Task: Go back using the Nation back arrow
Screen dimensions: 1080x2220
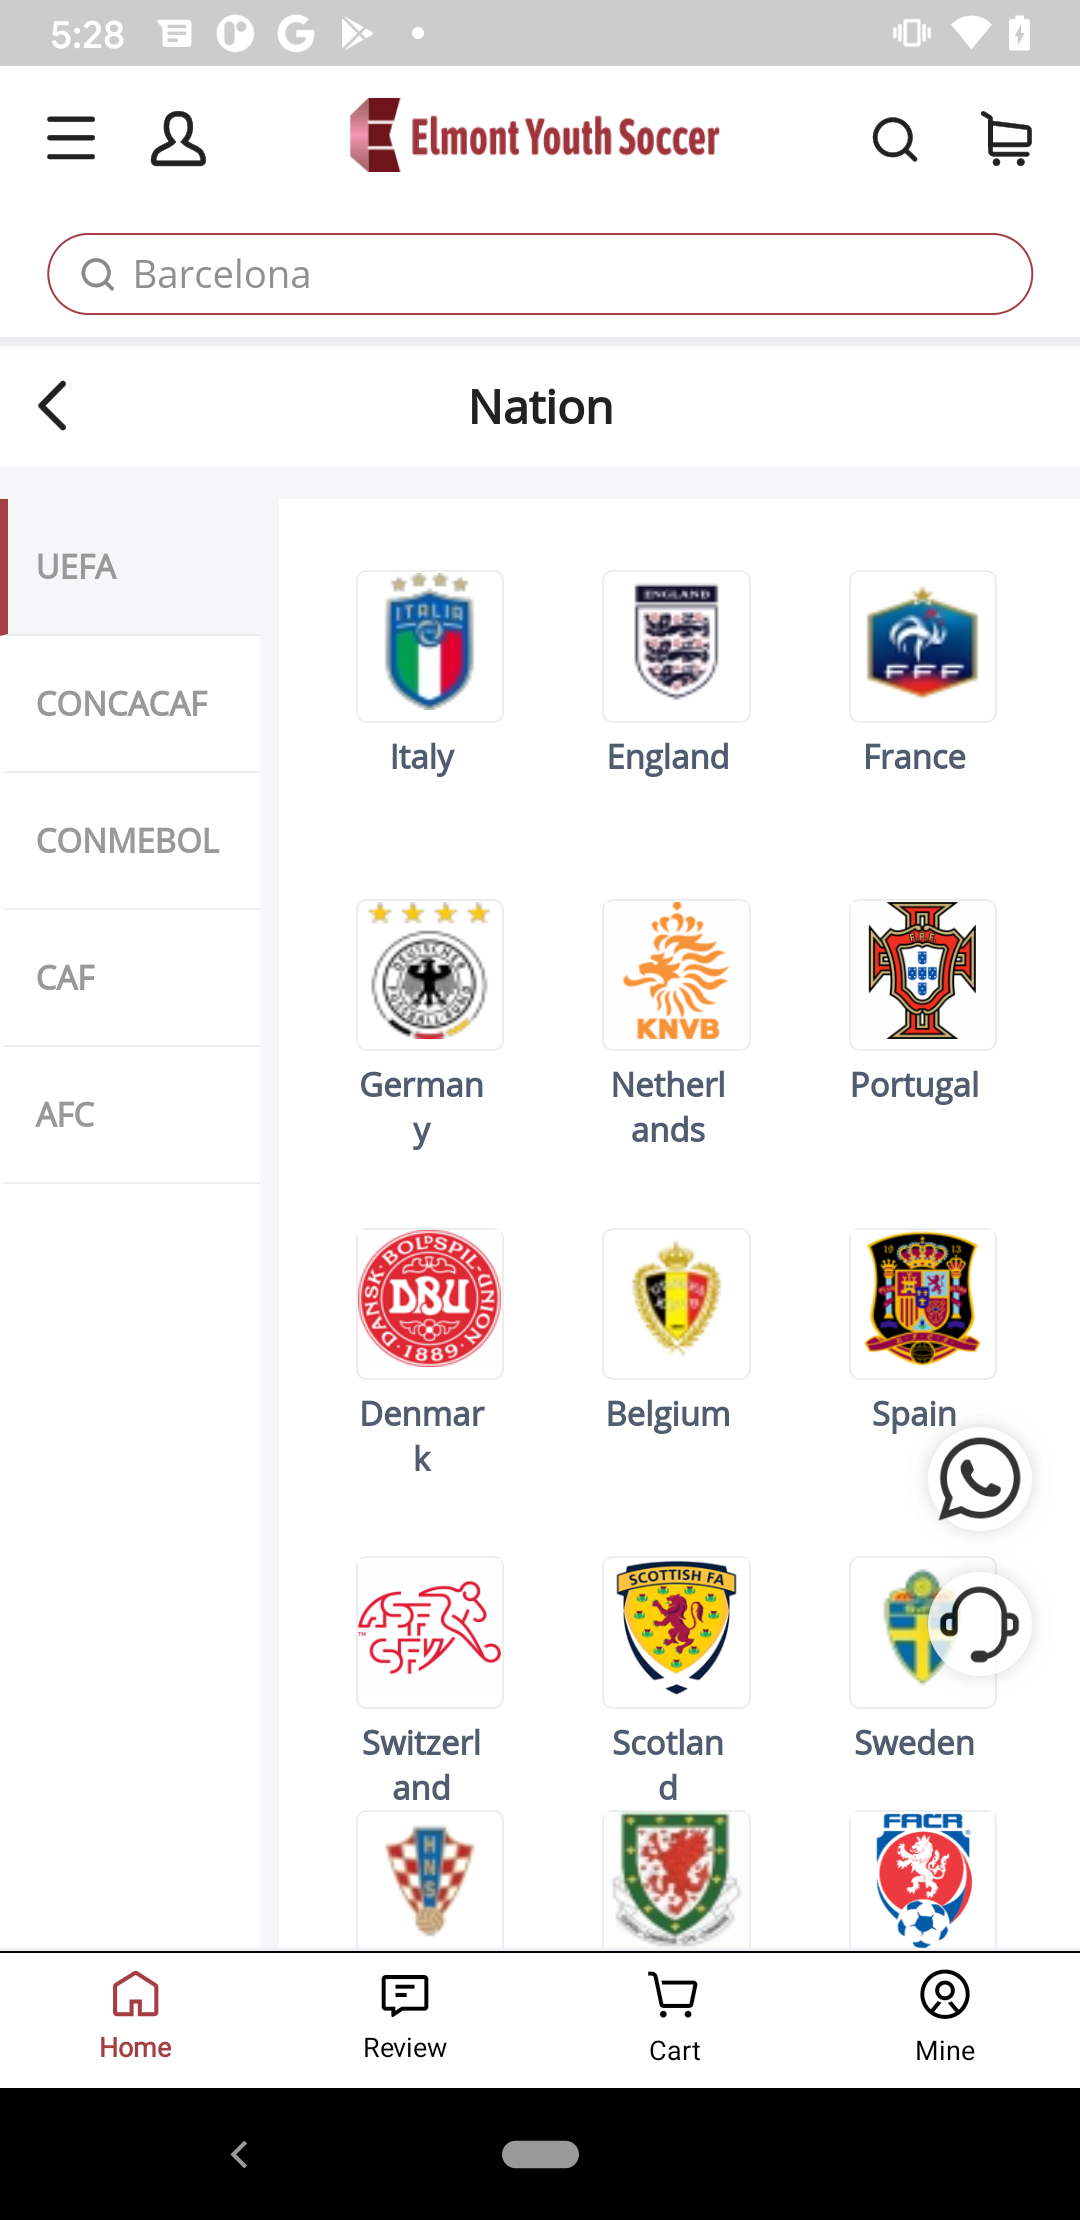Action: click(53, 406)
